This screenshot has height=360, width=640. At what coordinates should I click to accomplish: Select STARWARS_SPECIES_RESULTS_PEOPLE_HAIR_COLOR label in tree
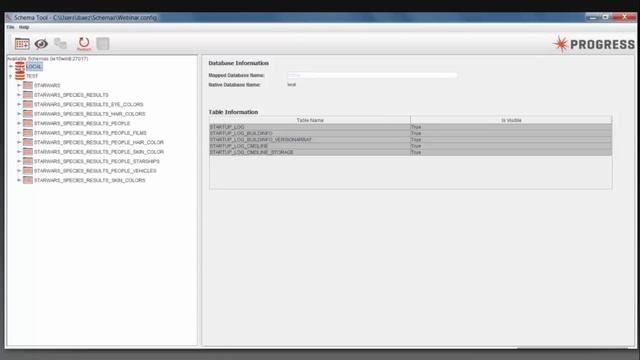[x=99, y=142]
